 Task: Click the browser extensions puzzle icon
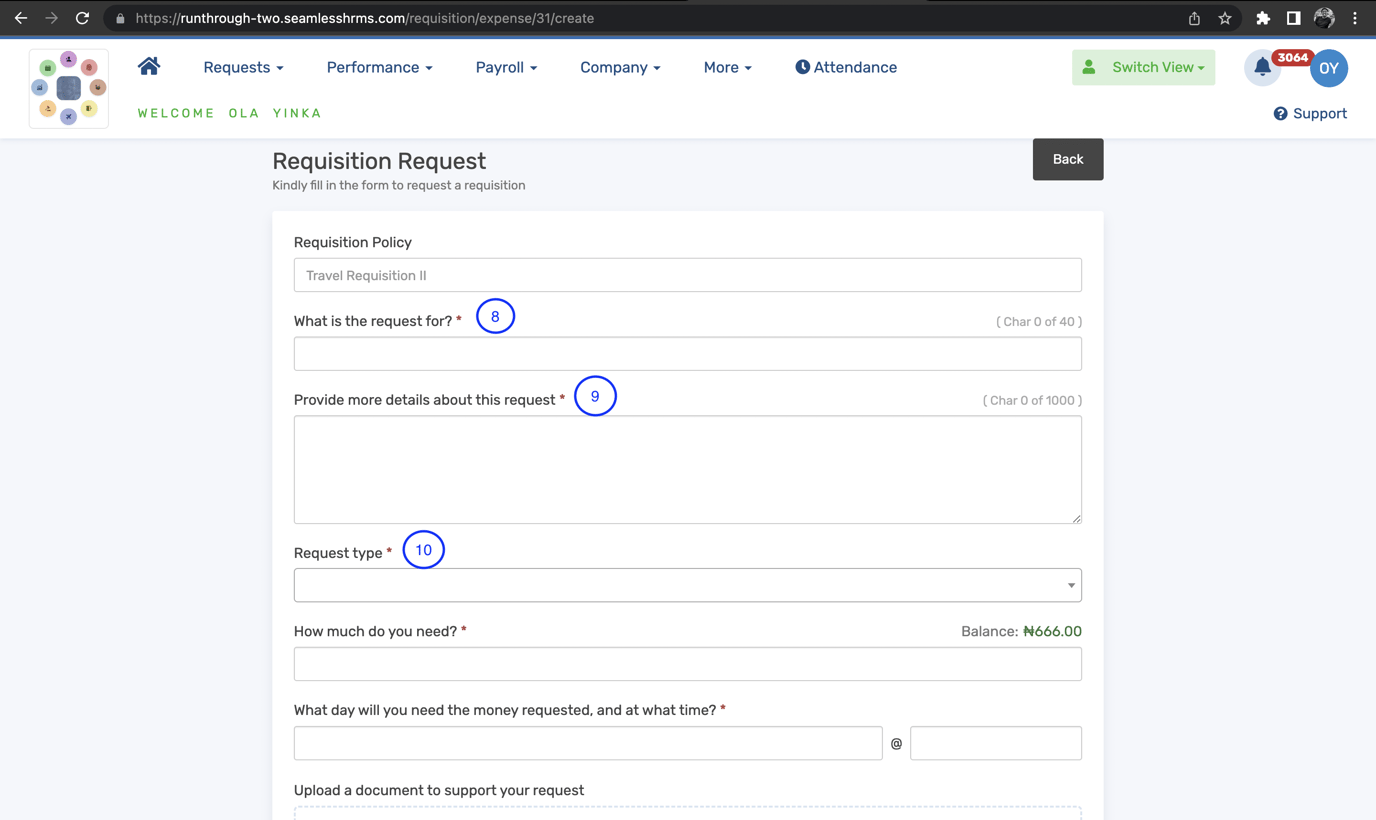point(1263,17)
